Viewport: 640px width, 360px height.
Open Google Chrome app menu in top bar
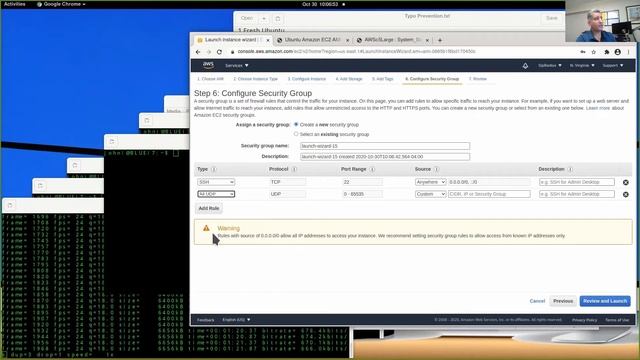tap(61, 4)
